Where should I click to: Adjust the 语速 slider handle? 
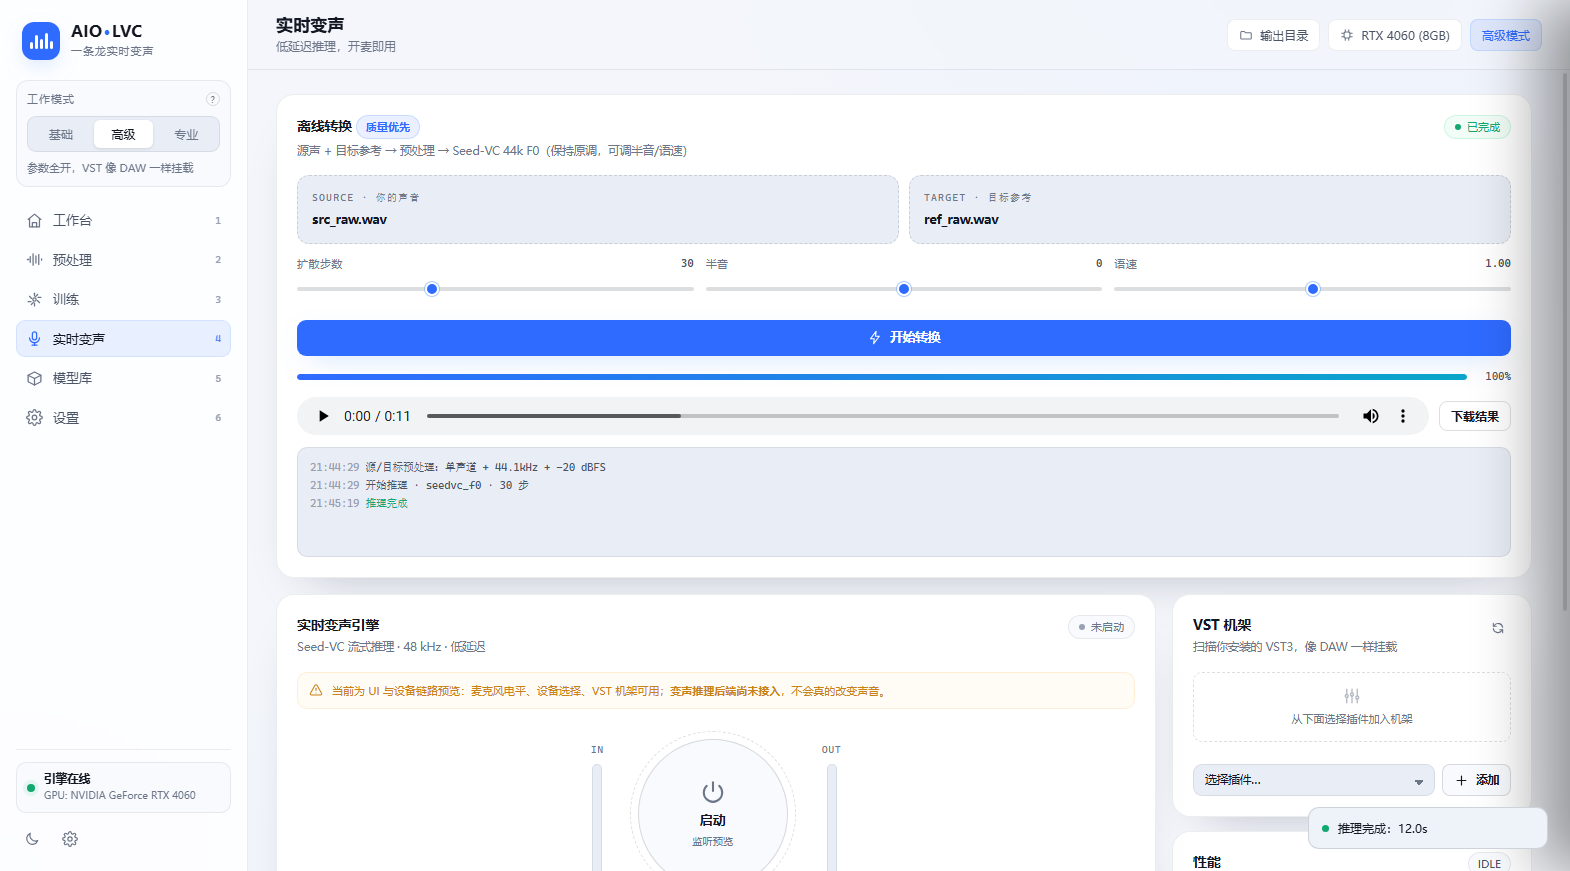[x=1313, y=289]
